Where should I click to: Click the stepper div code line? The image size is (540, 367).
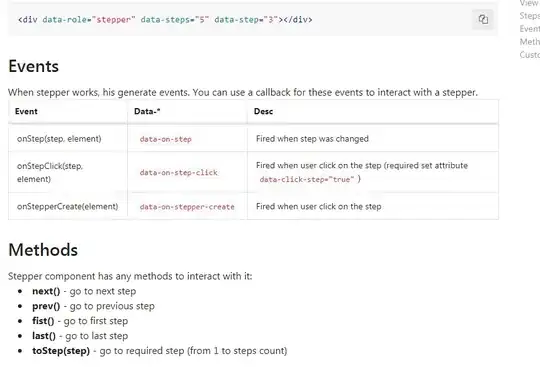[x=165, y=20]
